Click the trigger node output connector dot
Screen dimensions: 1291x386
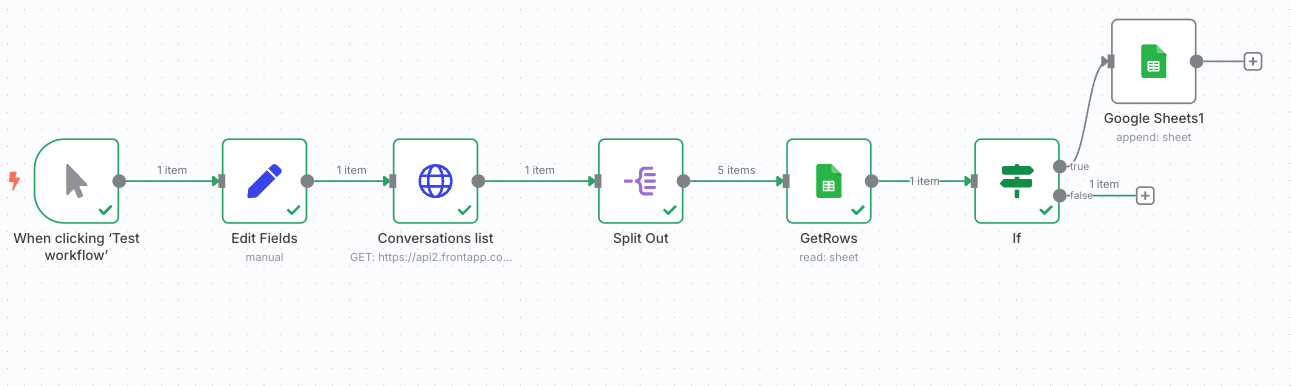point(119,181)
